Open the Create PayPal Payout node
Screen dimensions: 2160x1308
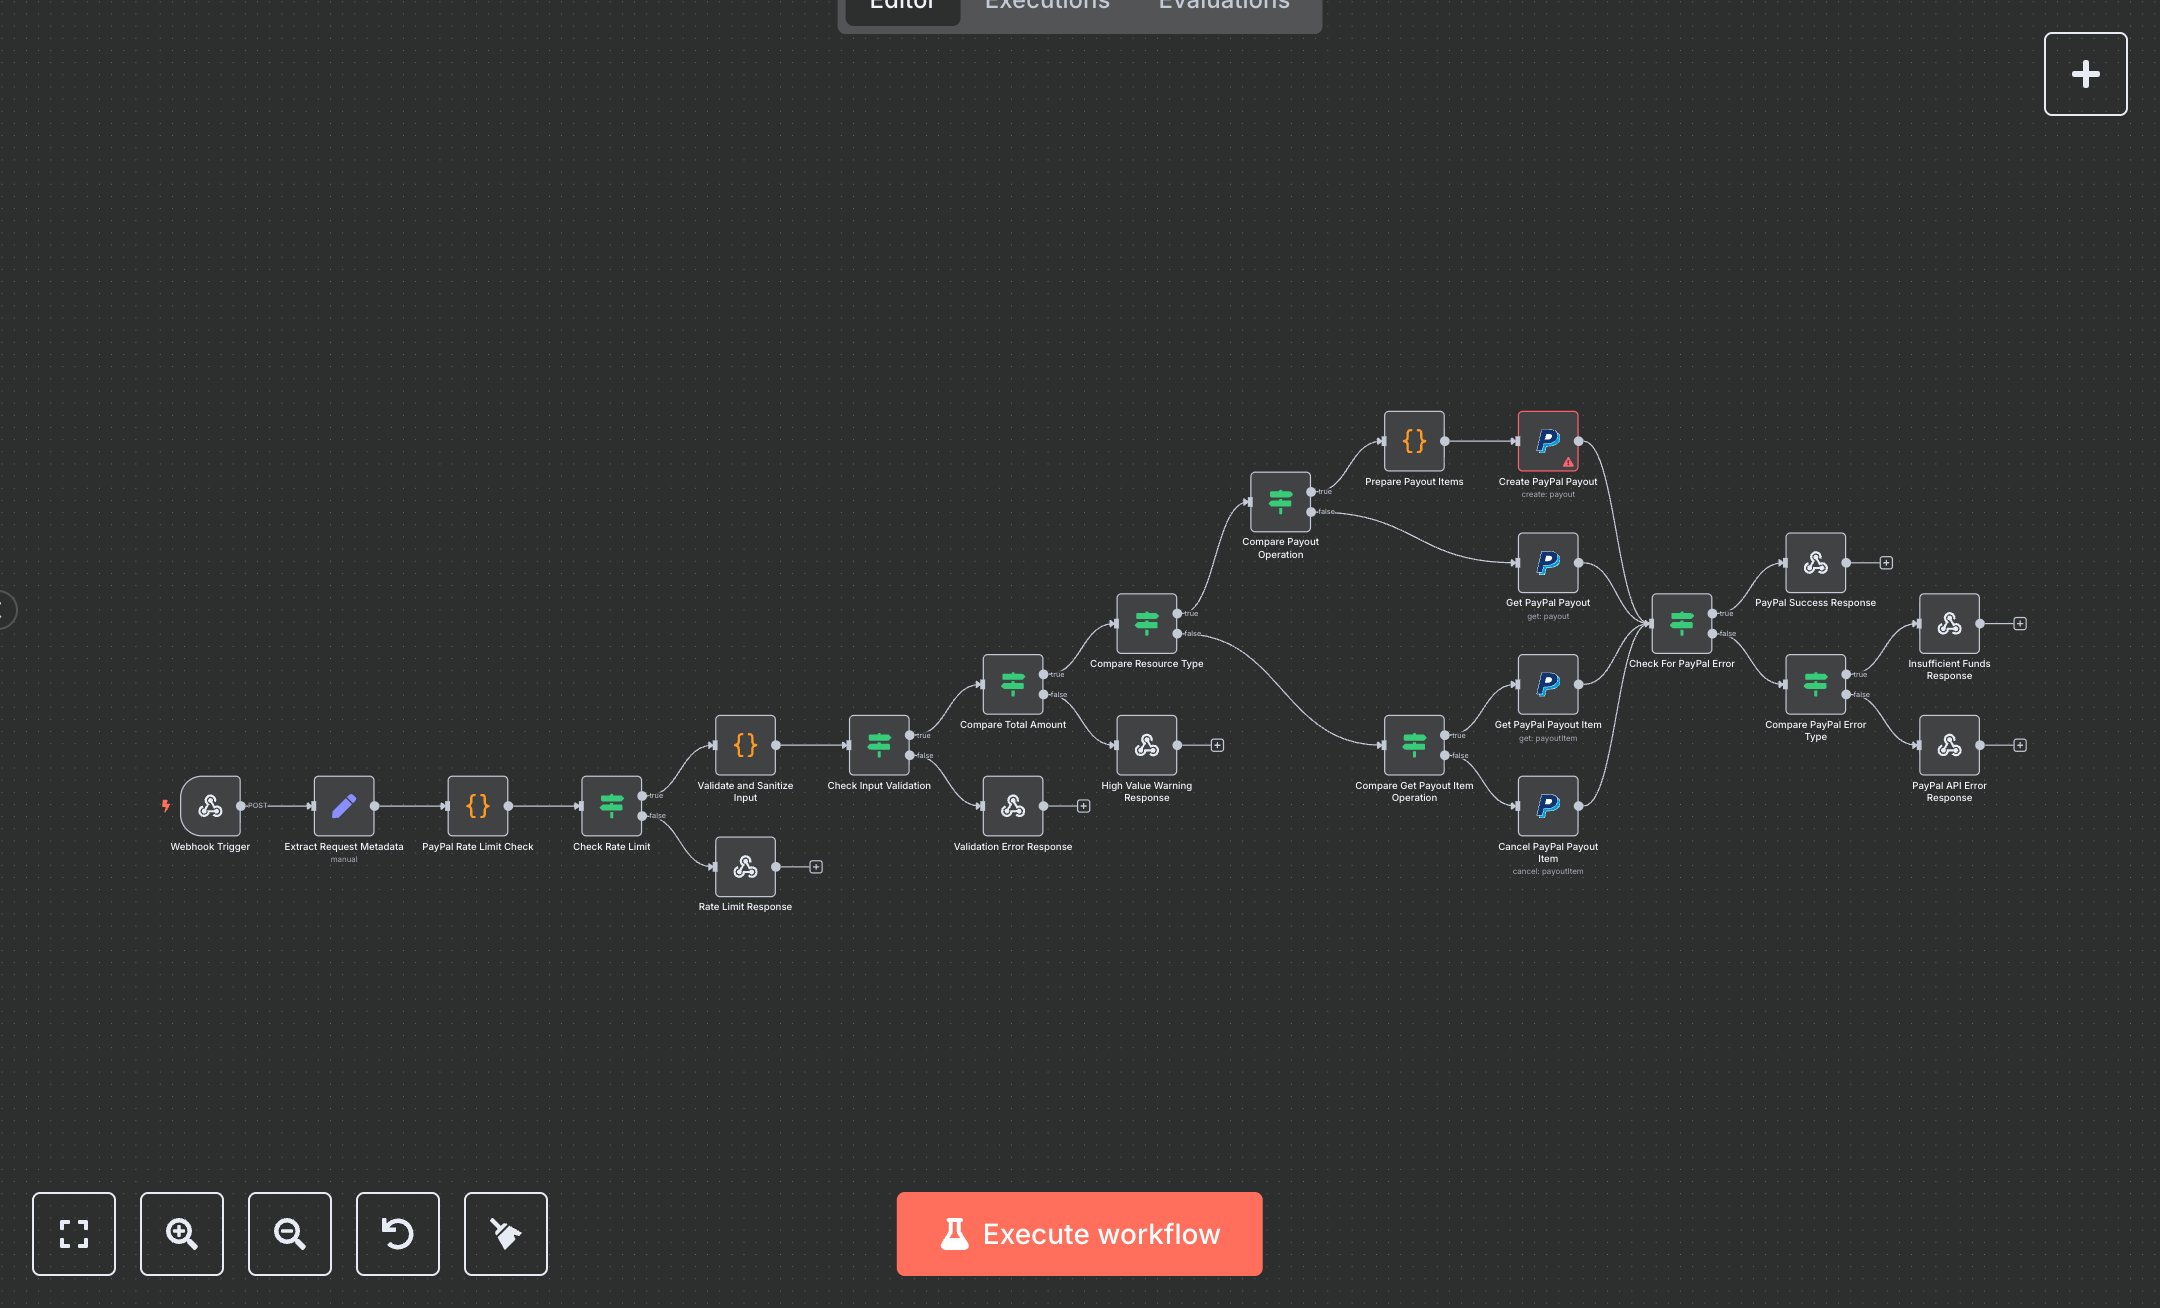point(1547,440)
